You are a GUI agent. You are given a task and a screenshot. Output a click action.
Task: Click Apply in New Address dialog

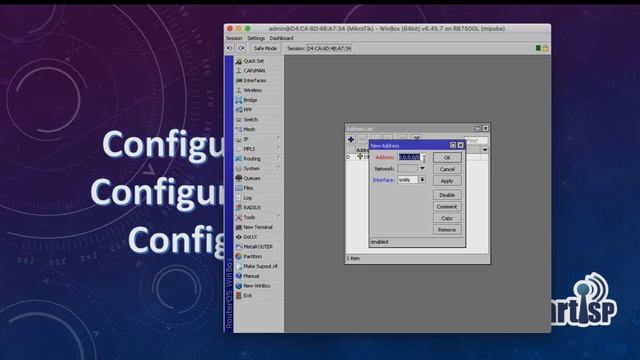(x=447, y=181)
